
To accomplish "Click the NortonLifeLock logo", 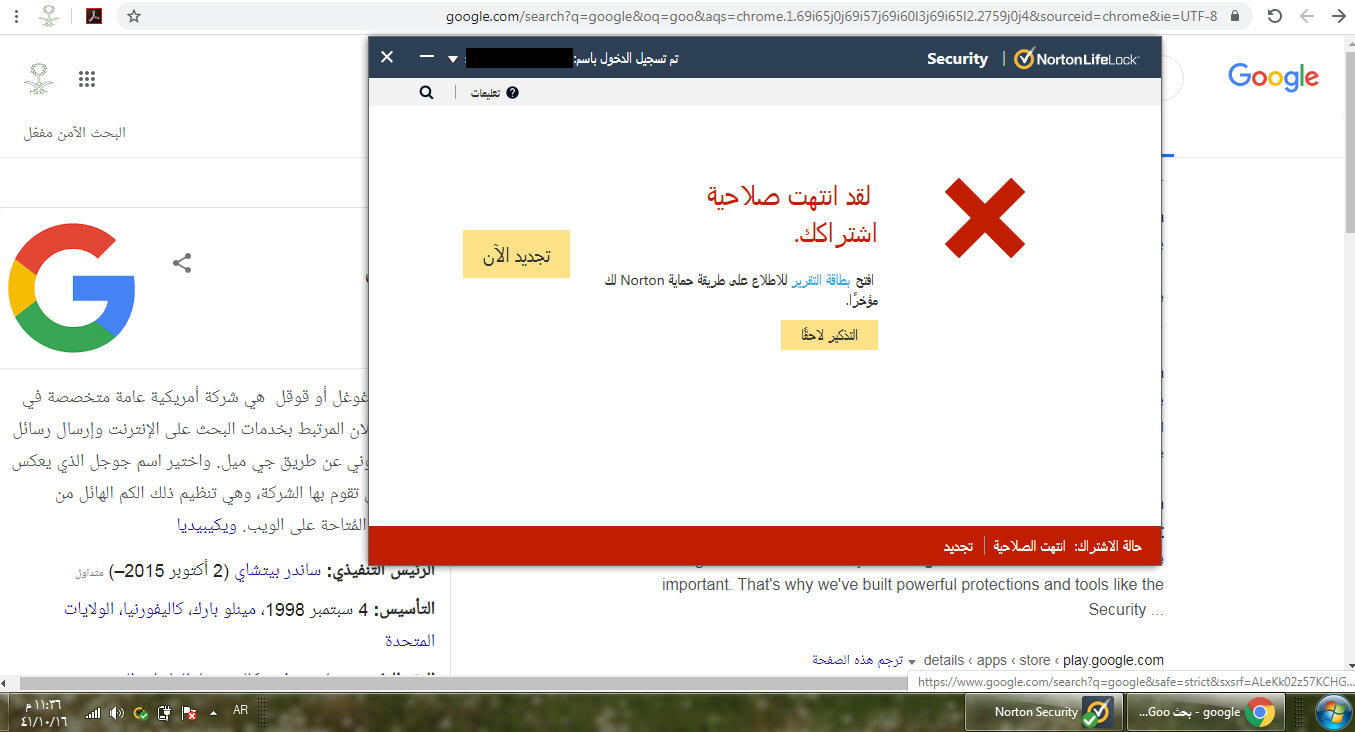I will coord(1076,59).
